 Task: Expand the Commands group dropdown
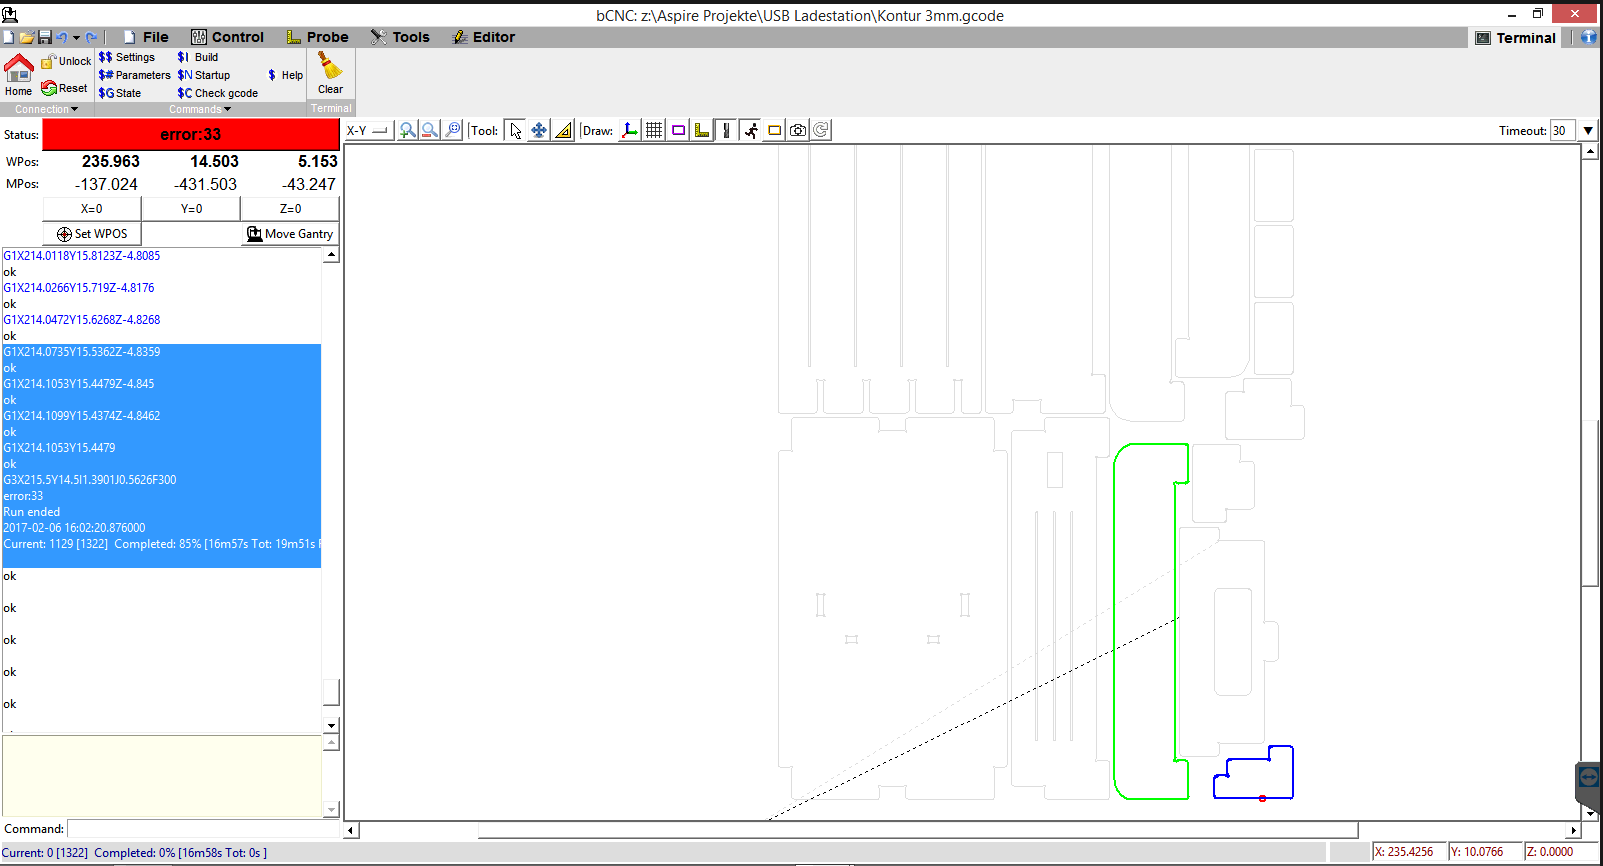coord(200,109)
